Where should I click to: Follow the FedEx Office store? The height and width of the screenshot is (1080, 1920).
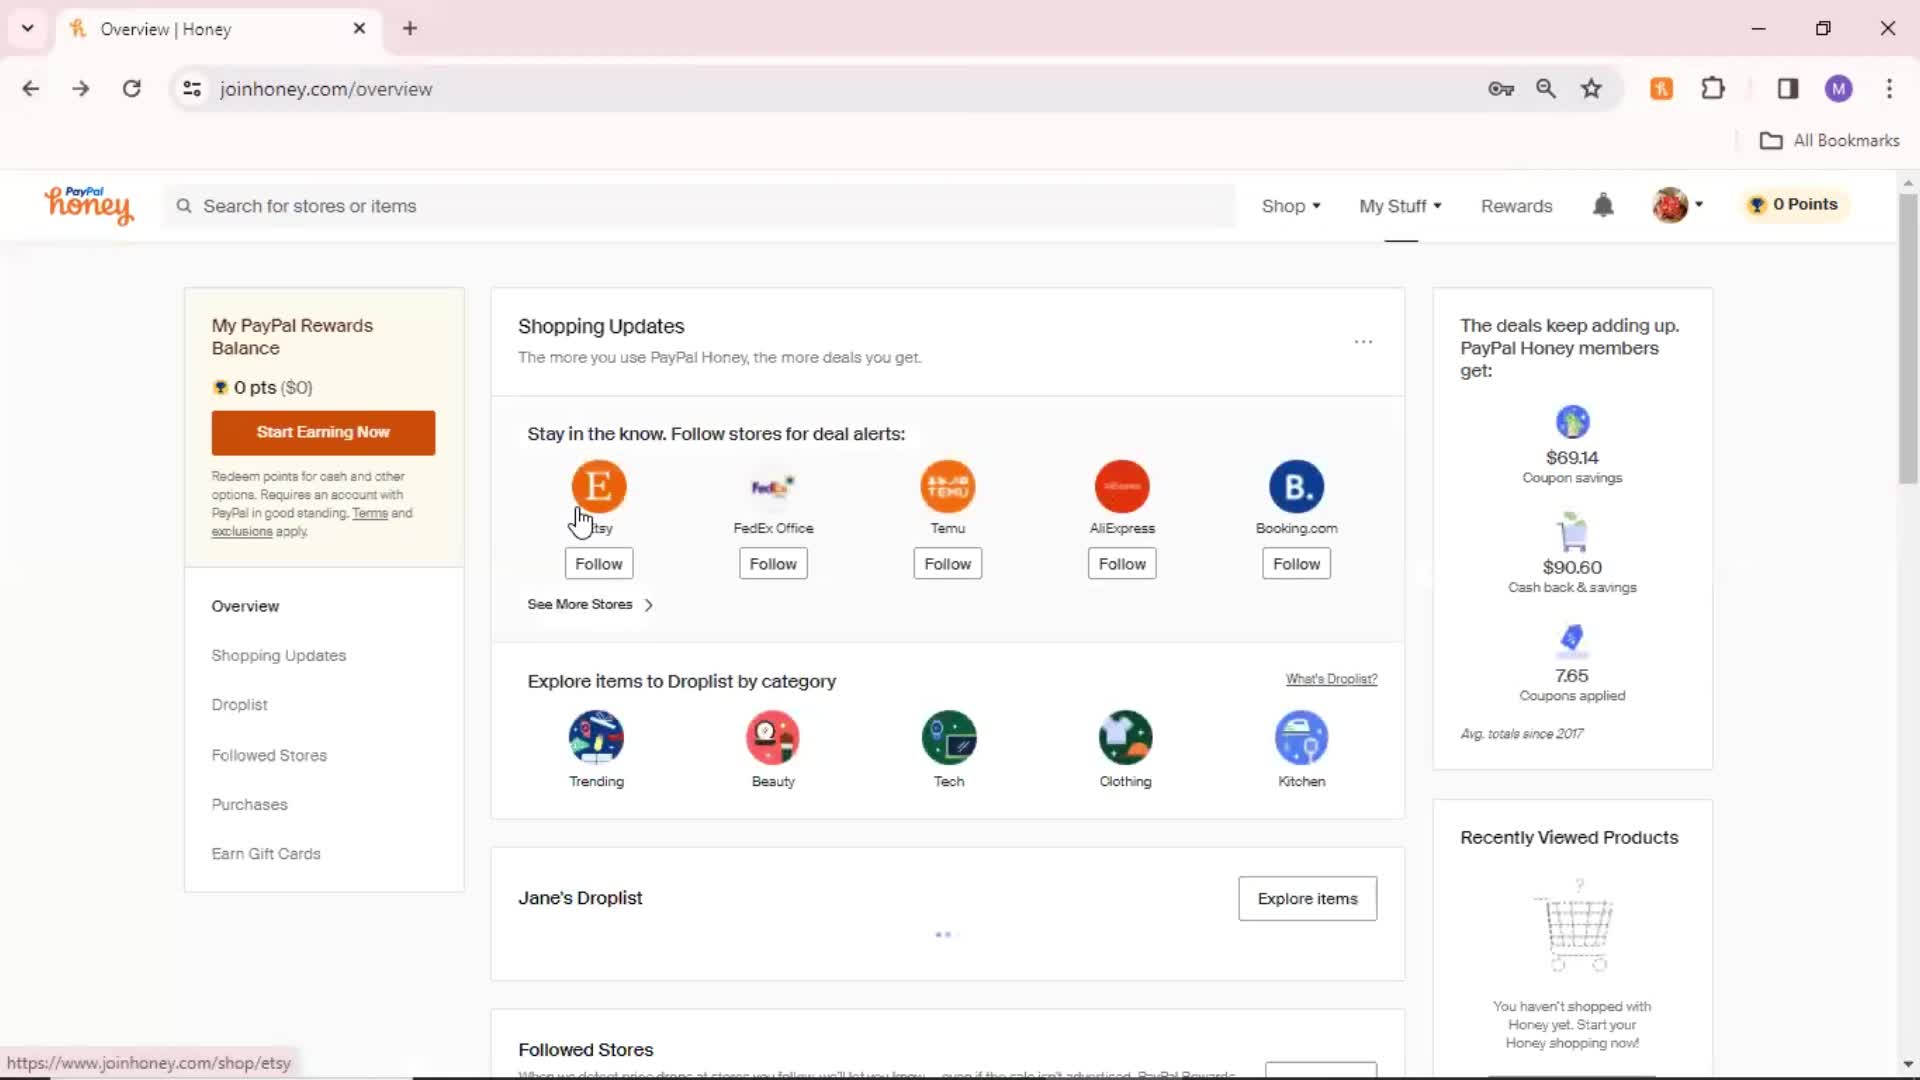click(773, 564)
